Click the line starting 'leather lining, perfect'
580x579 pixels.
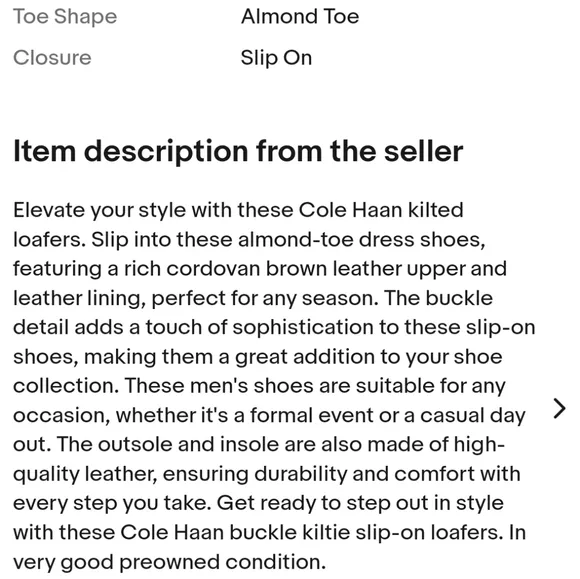[253, 298]
